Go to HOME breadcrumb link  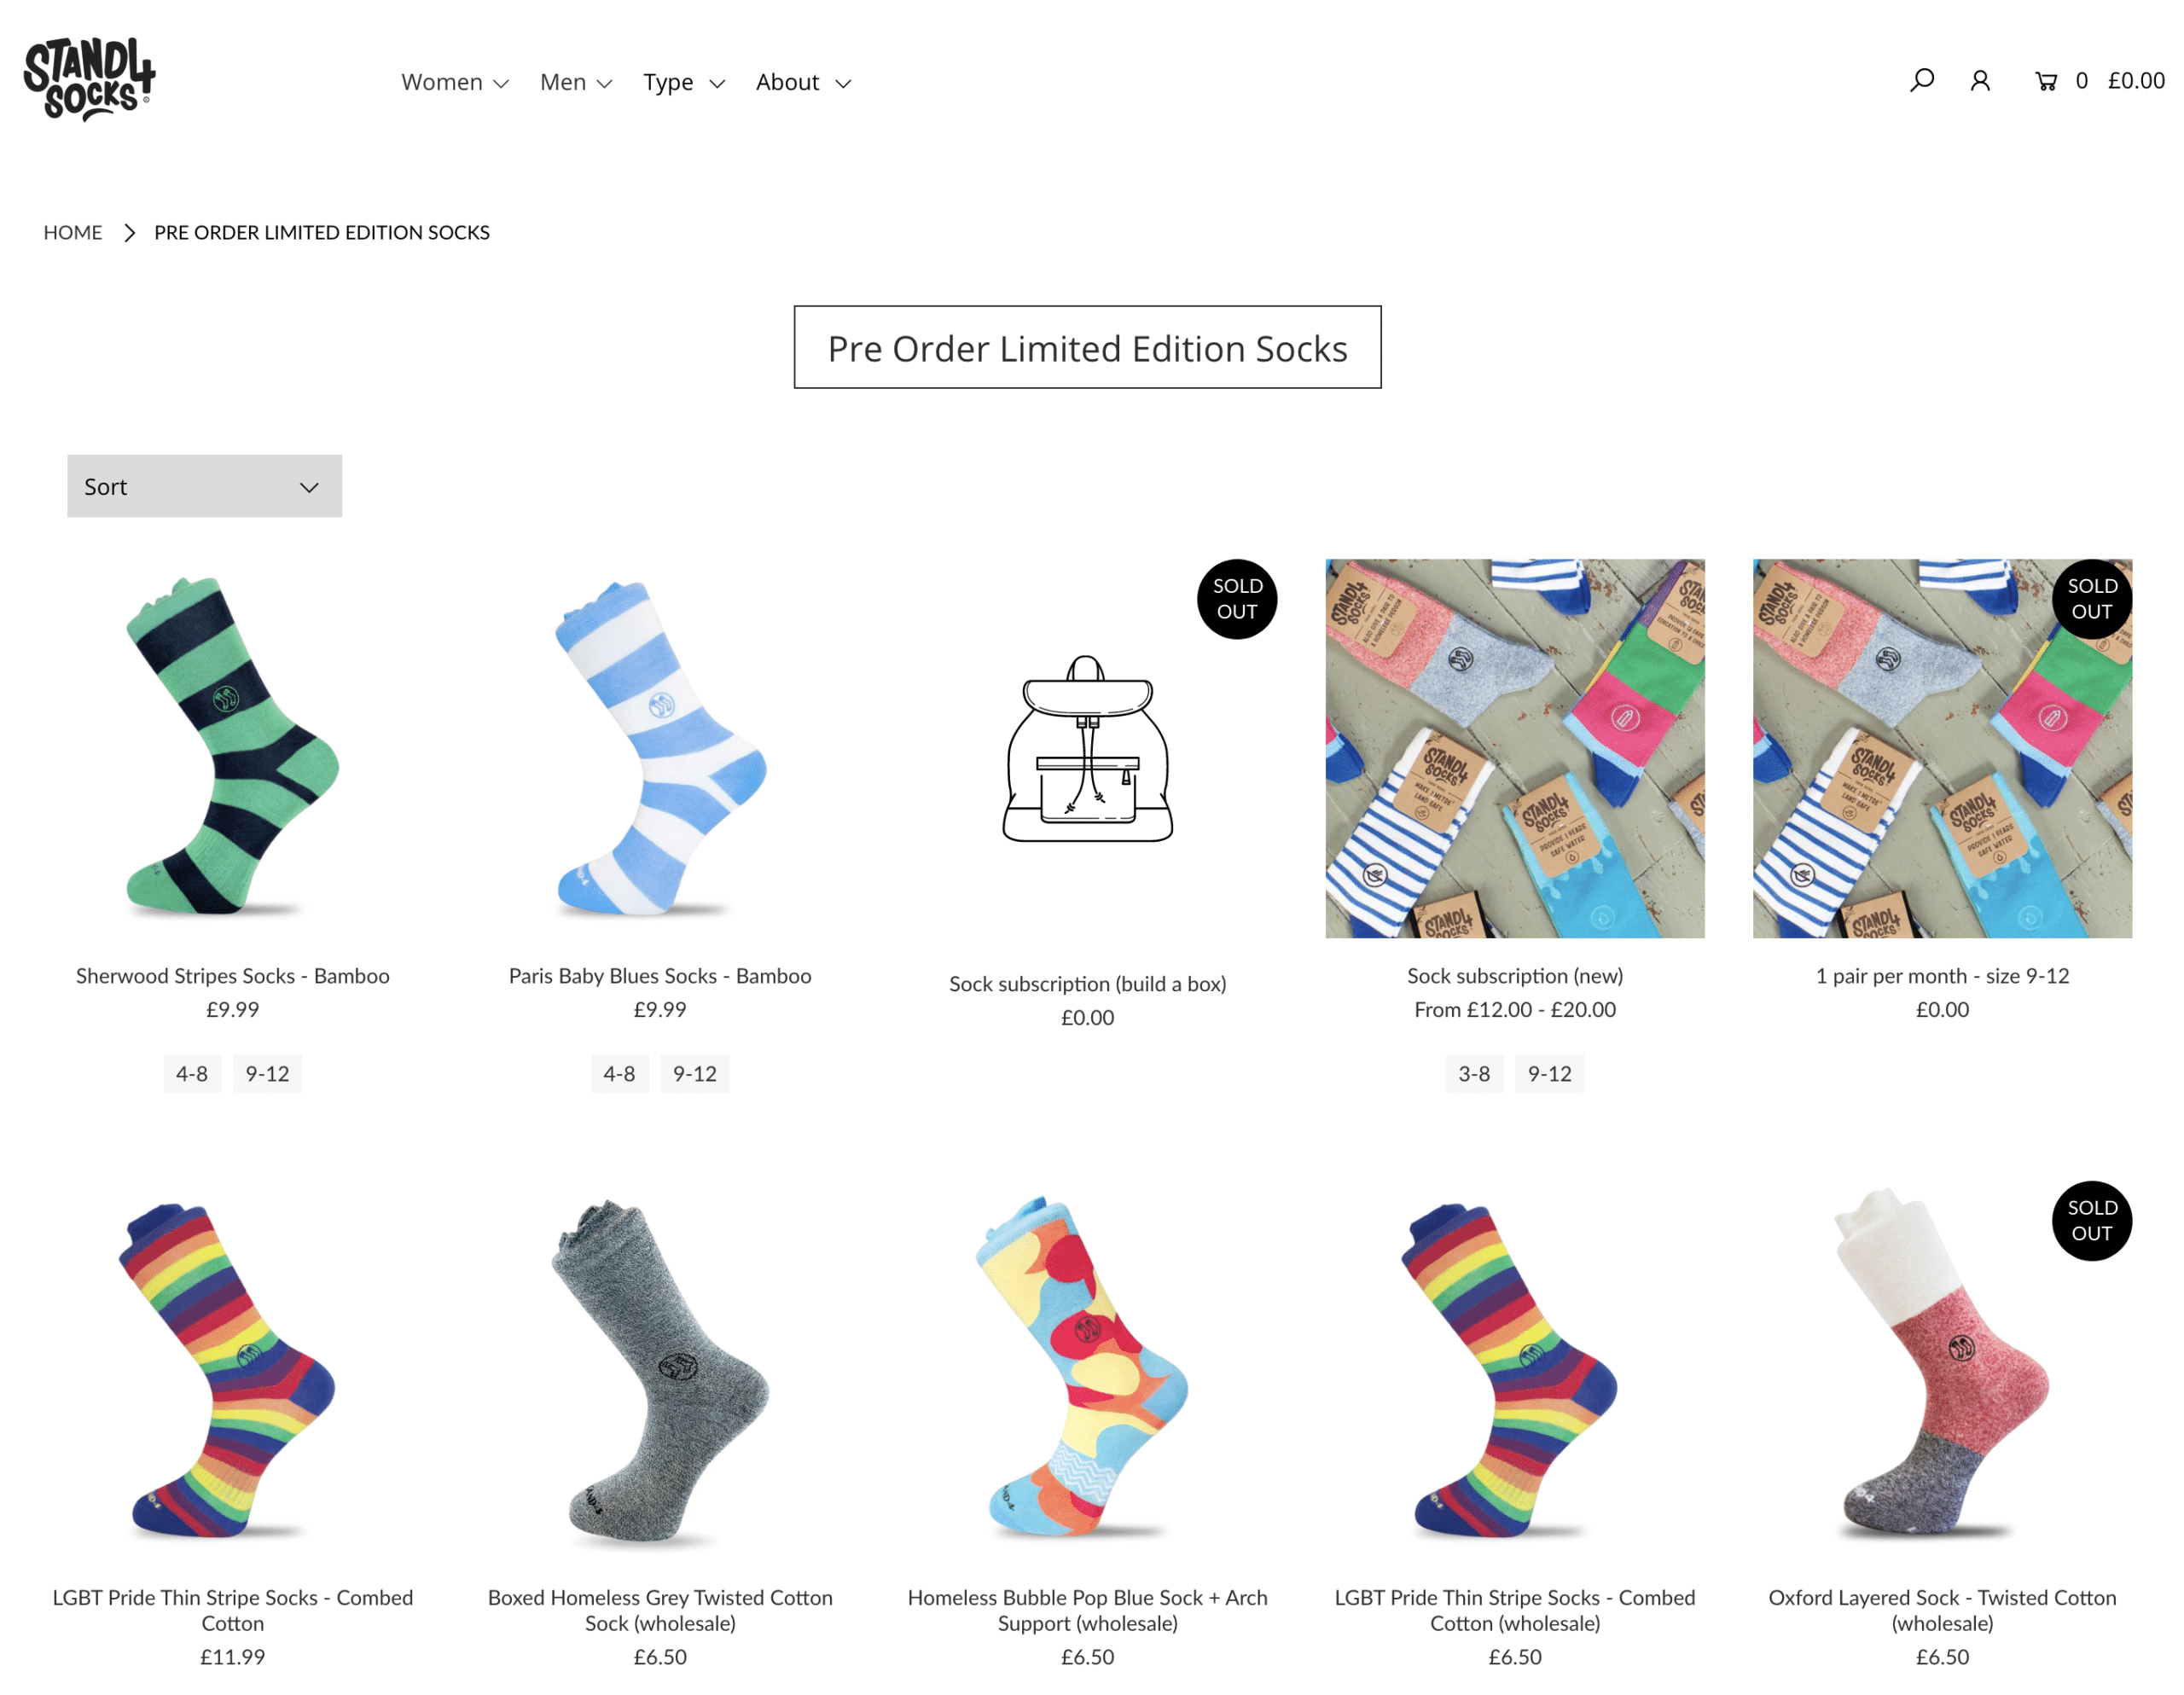pyautogui.click(x=72, y=233)
